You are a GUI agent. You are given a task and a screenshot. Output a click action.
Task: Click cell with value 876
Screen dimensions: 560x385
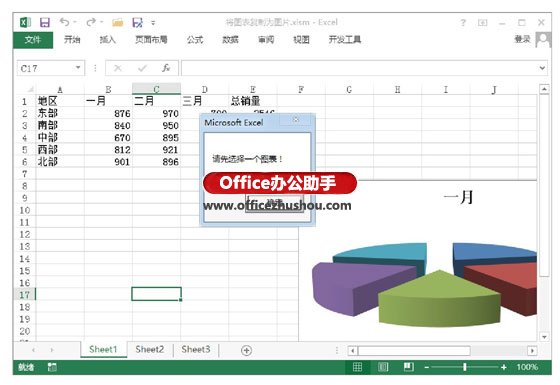pos(108,114)
